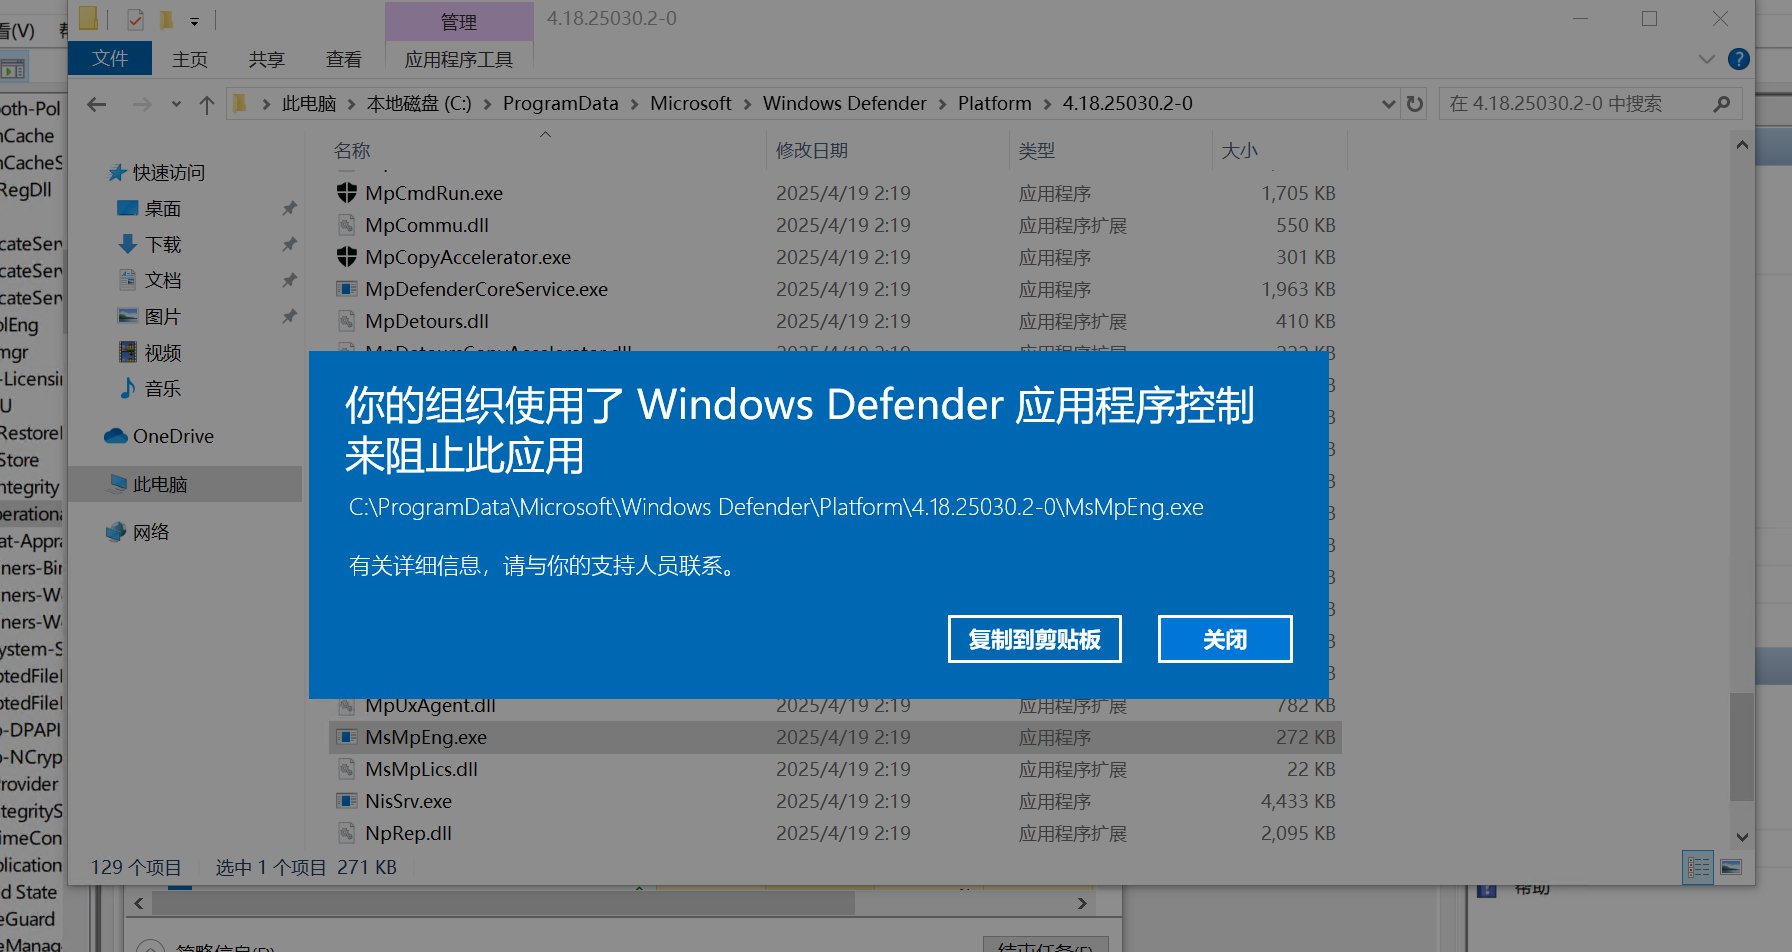Select the MpUxAgent.dll file name
Screen dimensions: 1792x952
click(x=430, y=706)
